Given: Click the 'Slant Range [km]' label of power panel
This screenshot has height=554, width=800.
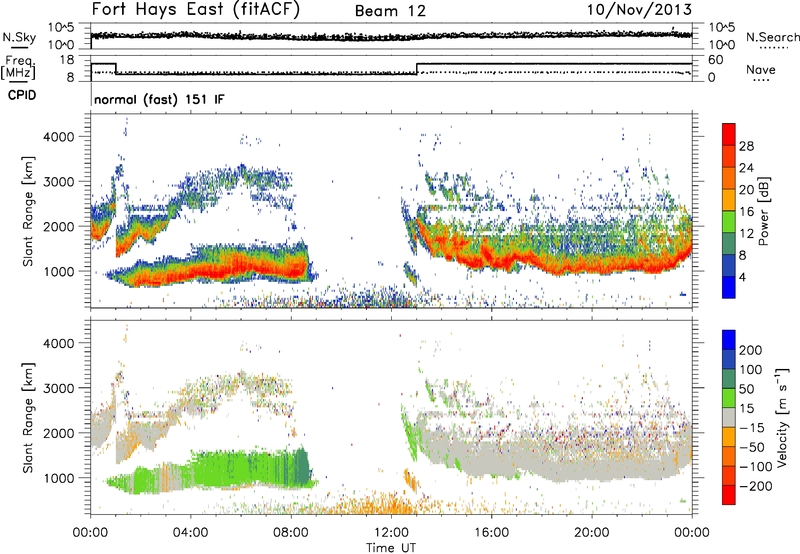Looking at the screenshot, I should pyautogui.click(x=28, y=211).
